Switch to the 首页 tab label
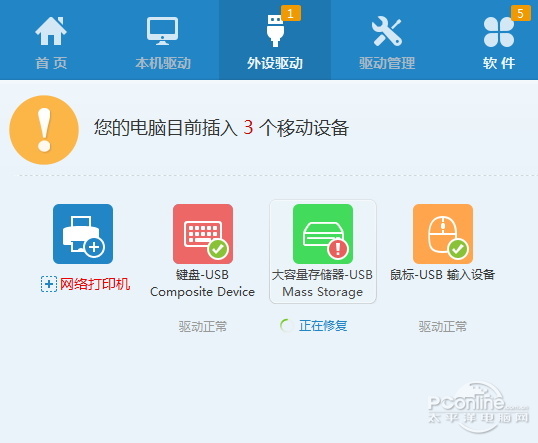 point(51,63)
